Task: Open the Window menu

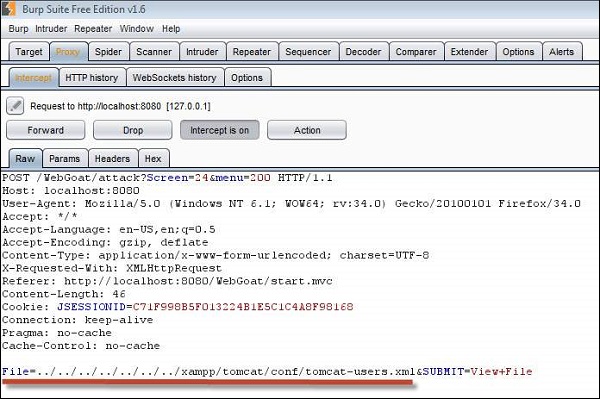Action: coord(137,29)
